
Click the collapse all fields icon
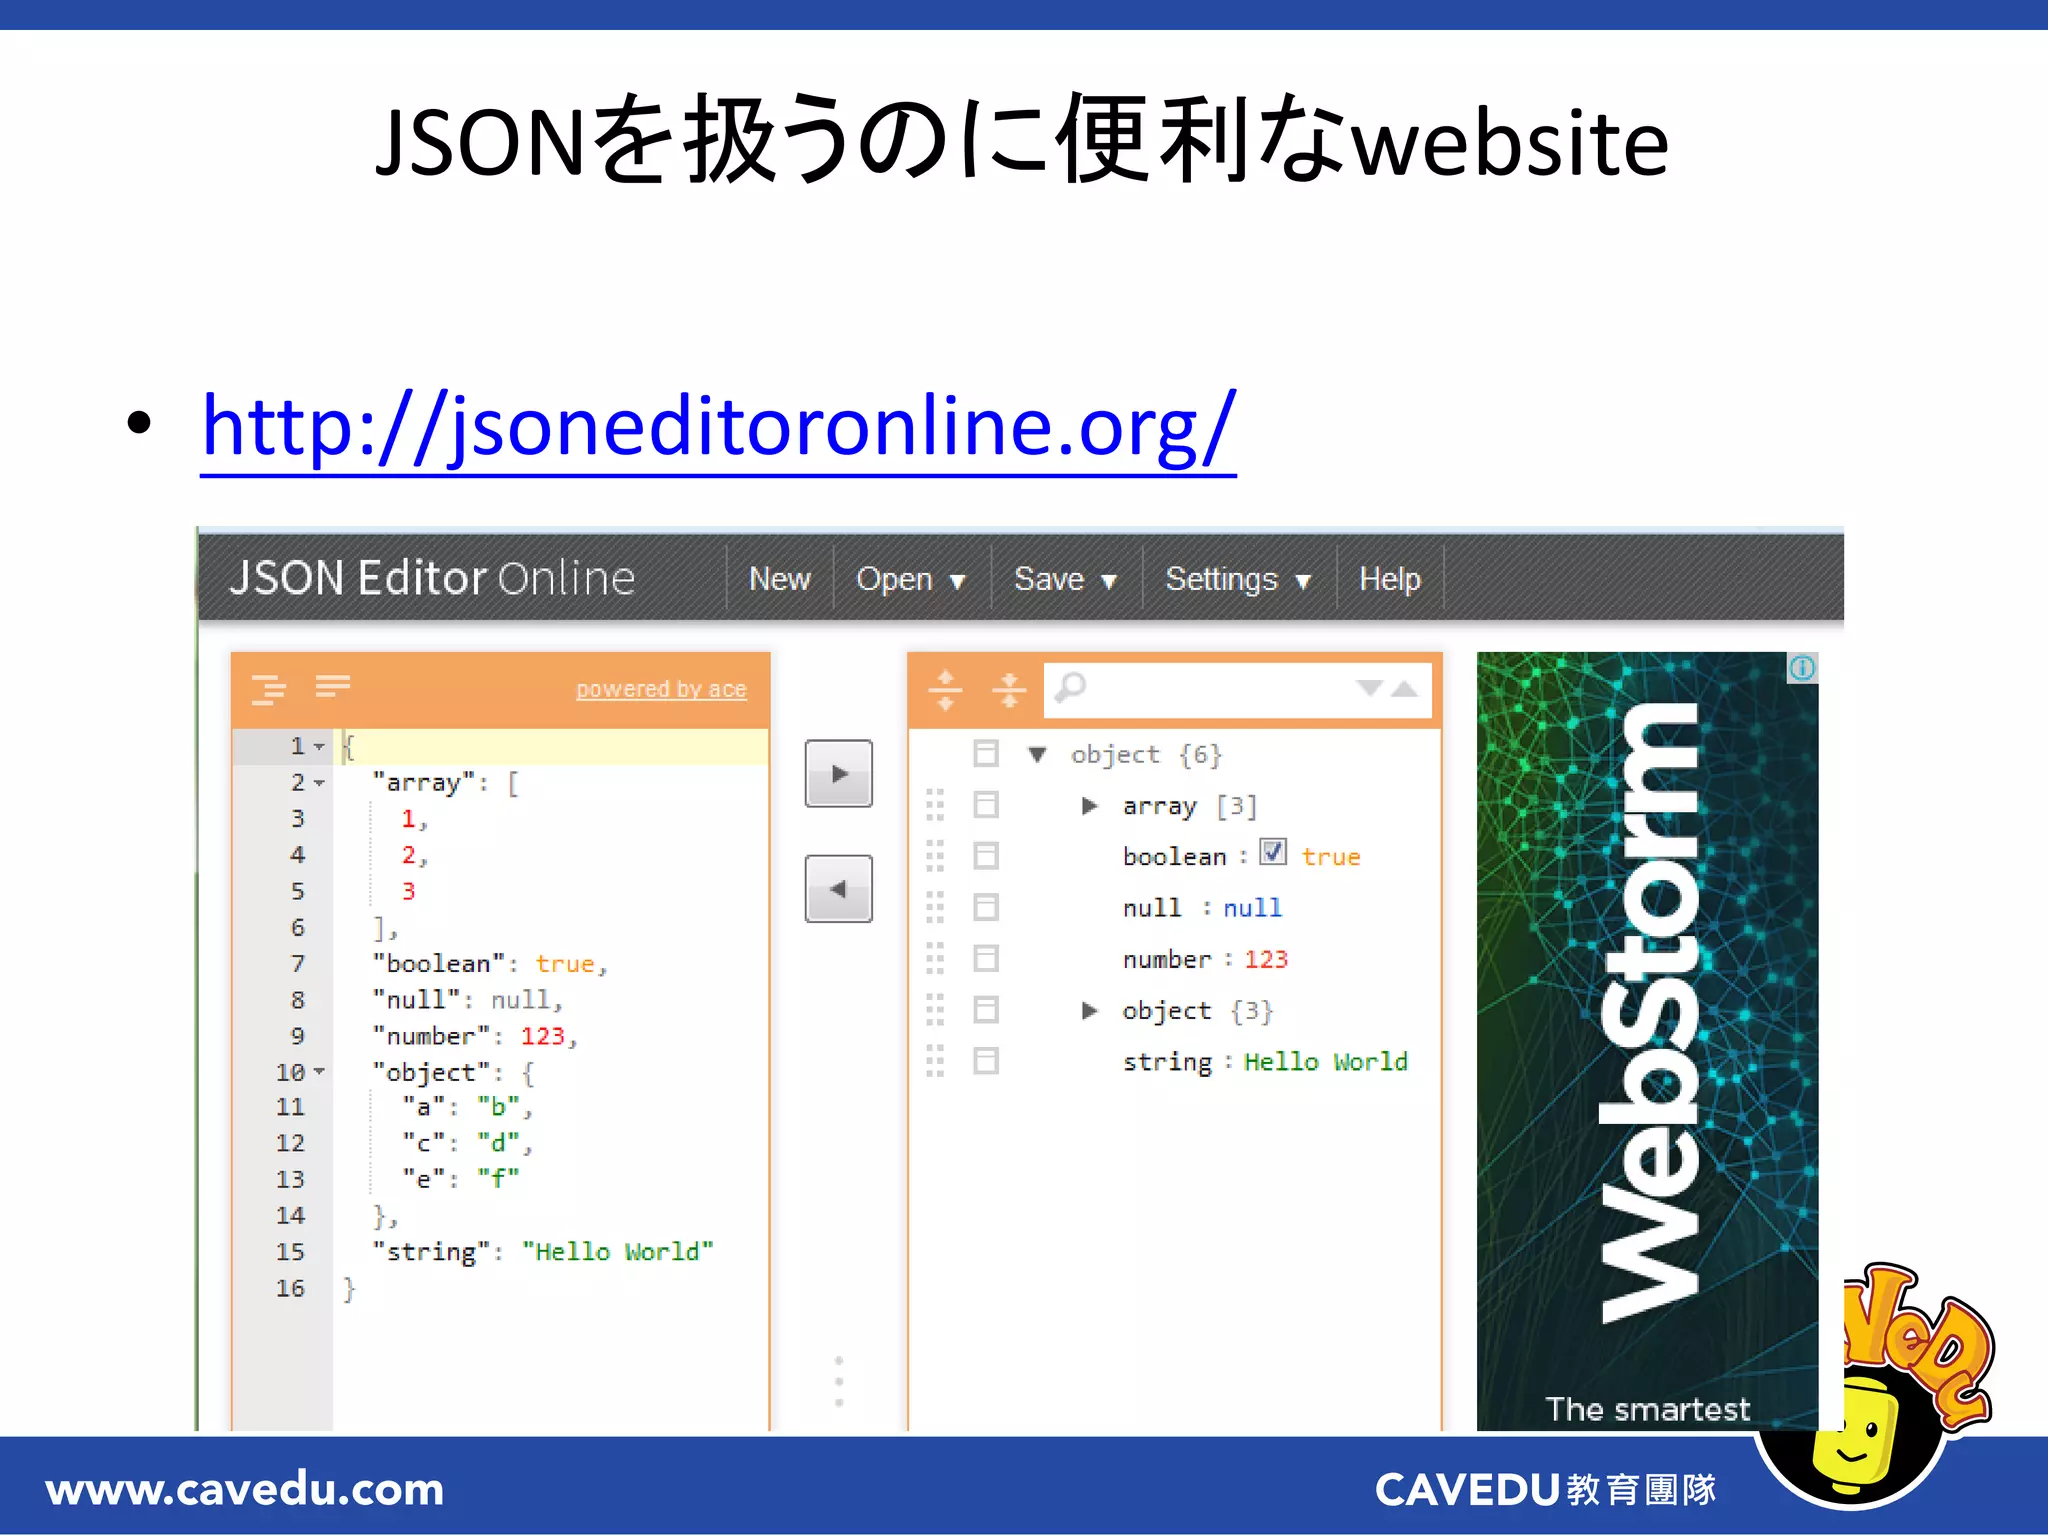1009,690
